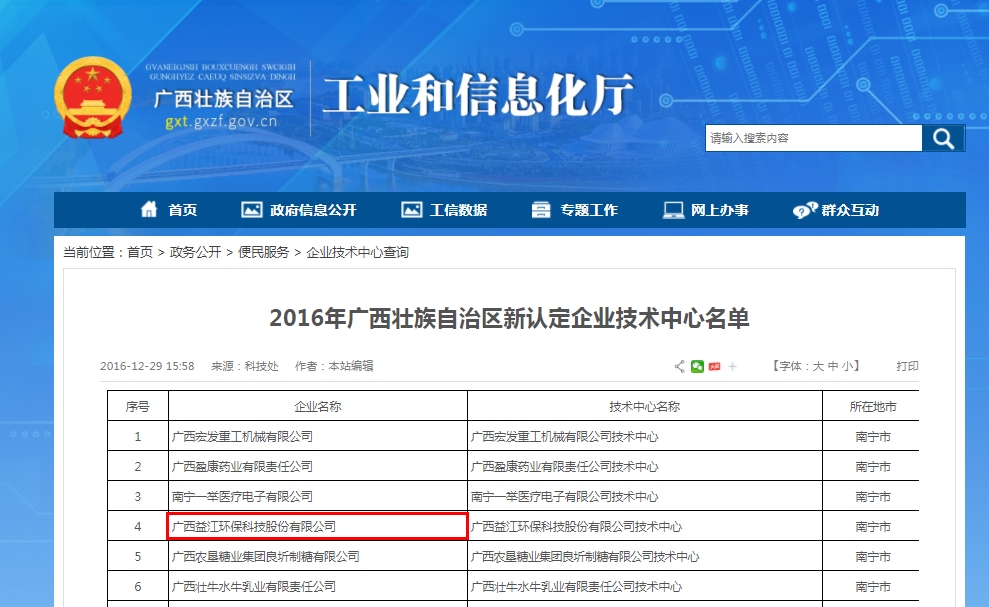Image resolution: width=989 pixels, height=607 pixels.
Task: Click the home icon beside 首页
Action: click(x=148, y=210)
